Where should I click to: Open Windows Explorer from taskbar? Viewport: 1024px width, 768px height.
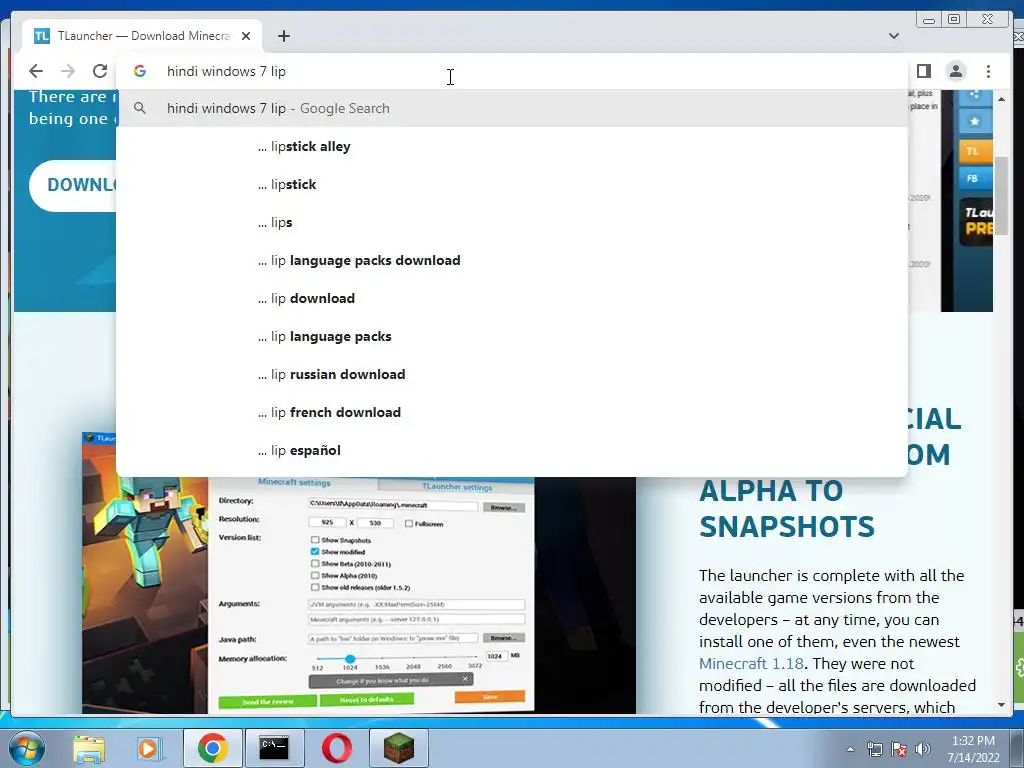89,748
